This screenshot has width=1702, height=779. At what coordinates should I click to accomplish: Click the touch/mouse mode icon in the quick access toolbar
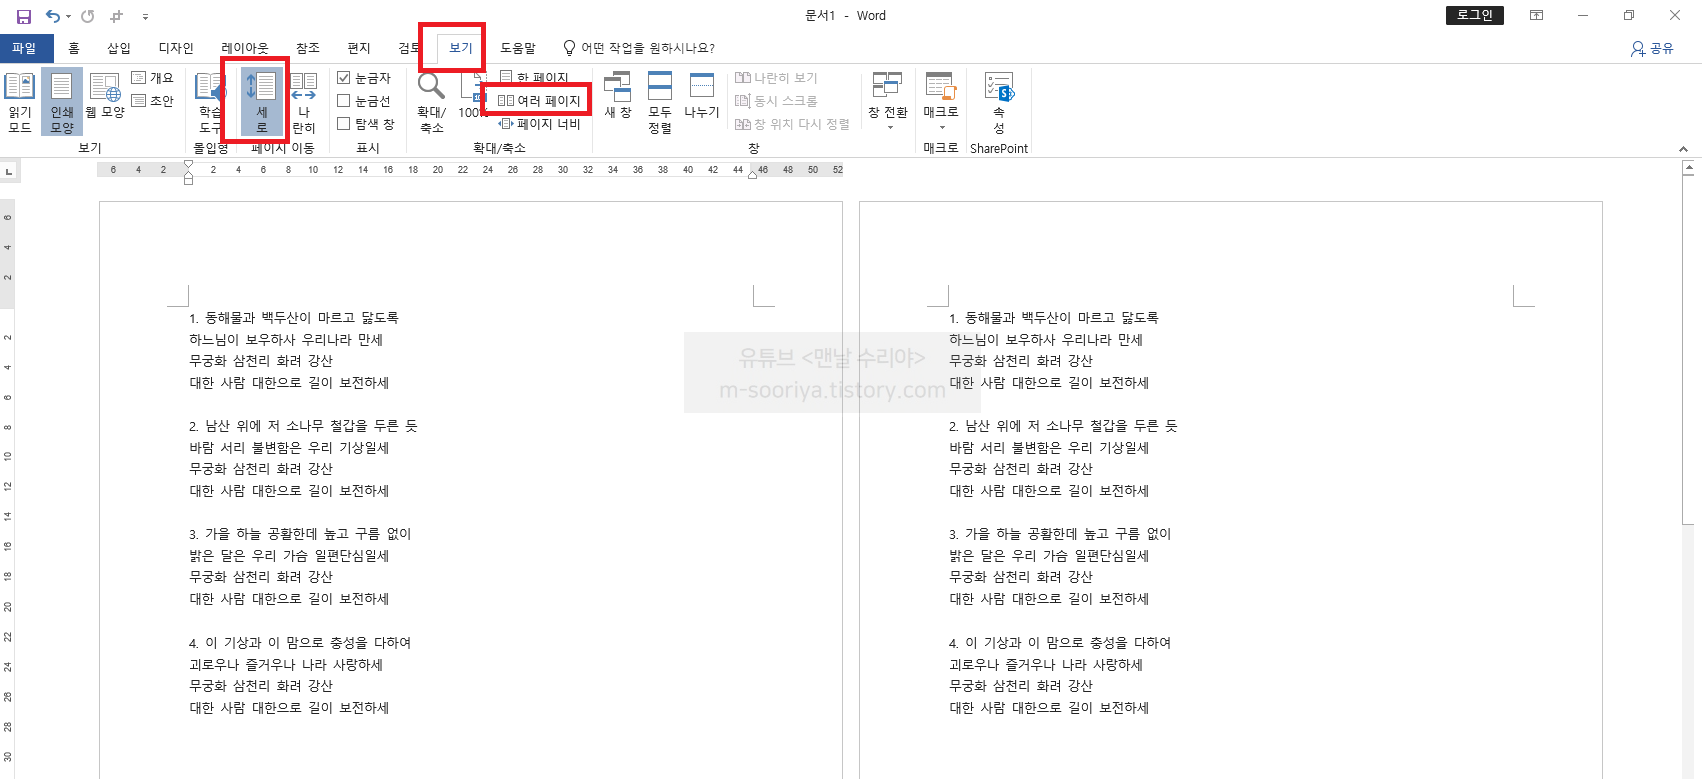pos(117,16)
